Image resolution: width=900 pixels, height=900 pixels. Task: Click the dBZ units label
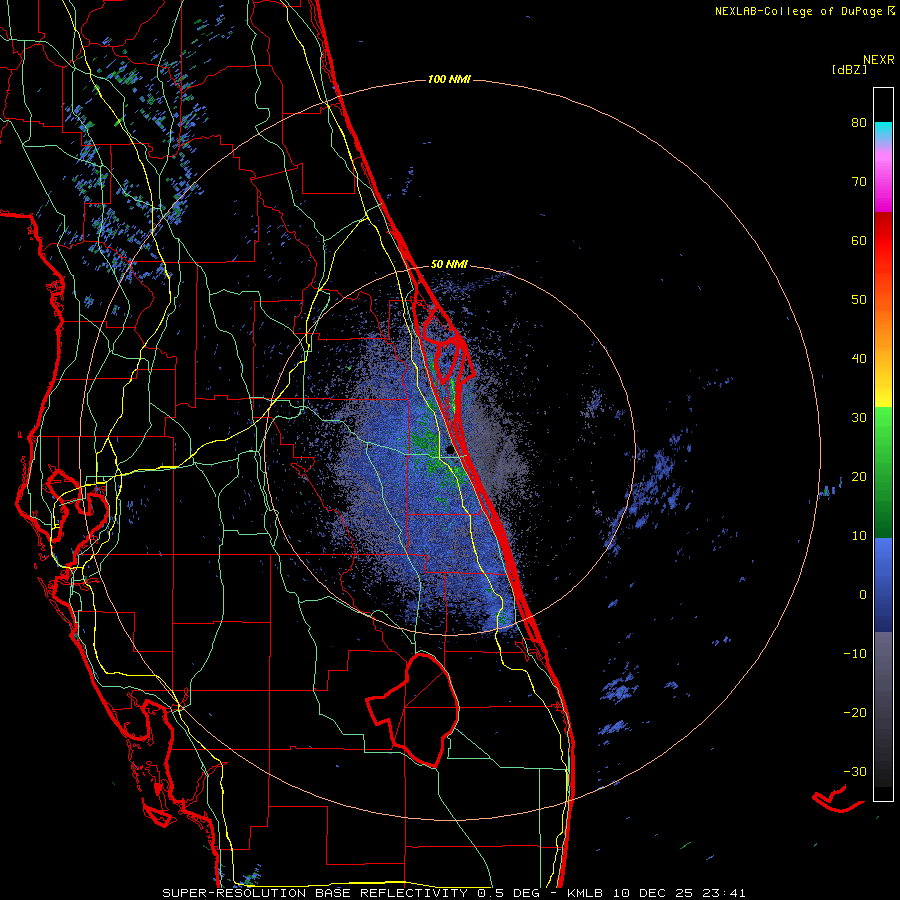tap(849, 69)
